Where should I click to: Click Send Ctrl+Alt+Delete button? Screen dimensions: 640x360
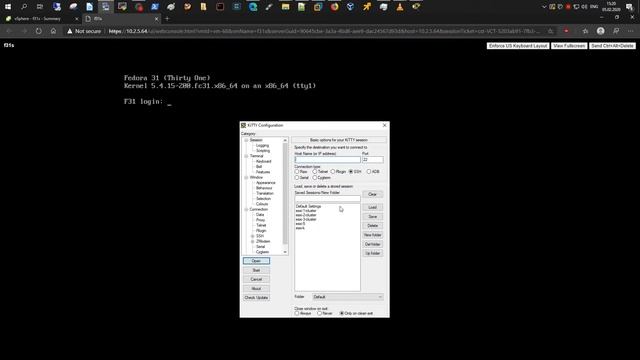pyautogui.click(x=612, y=46)
